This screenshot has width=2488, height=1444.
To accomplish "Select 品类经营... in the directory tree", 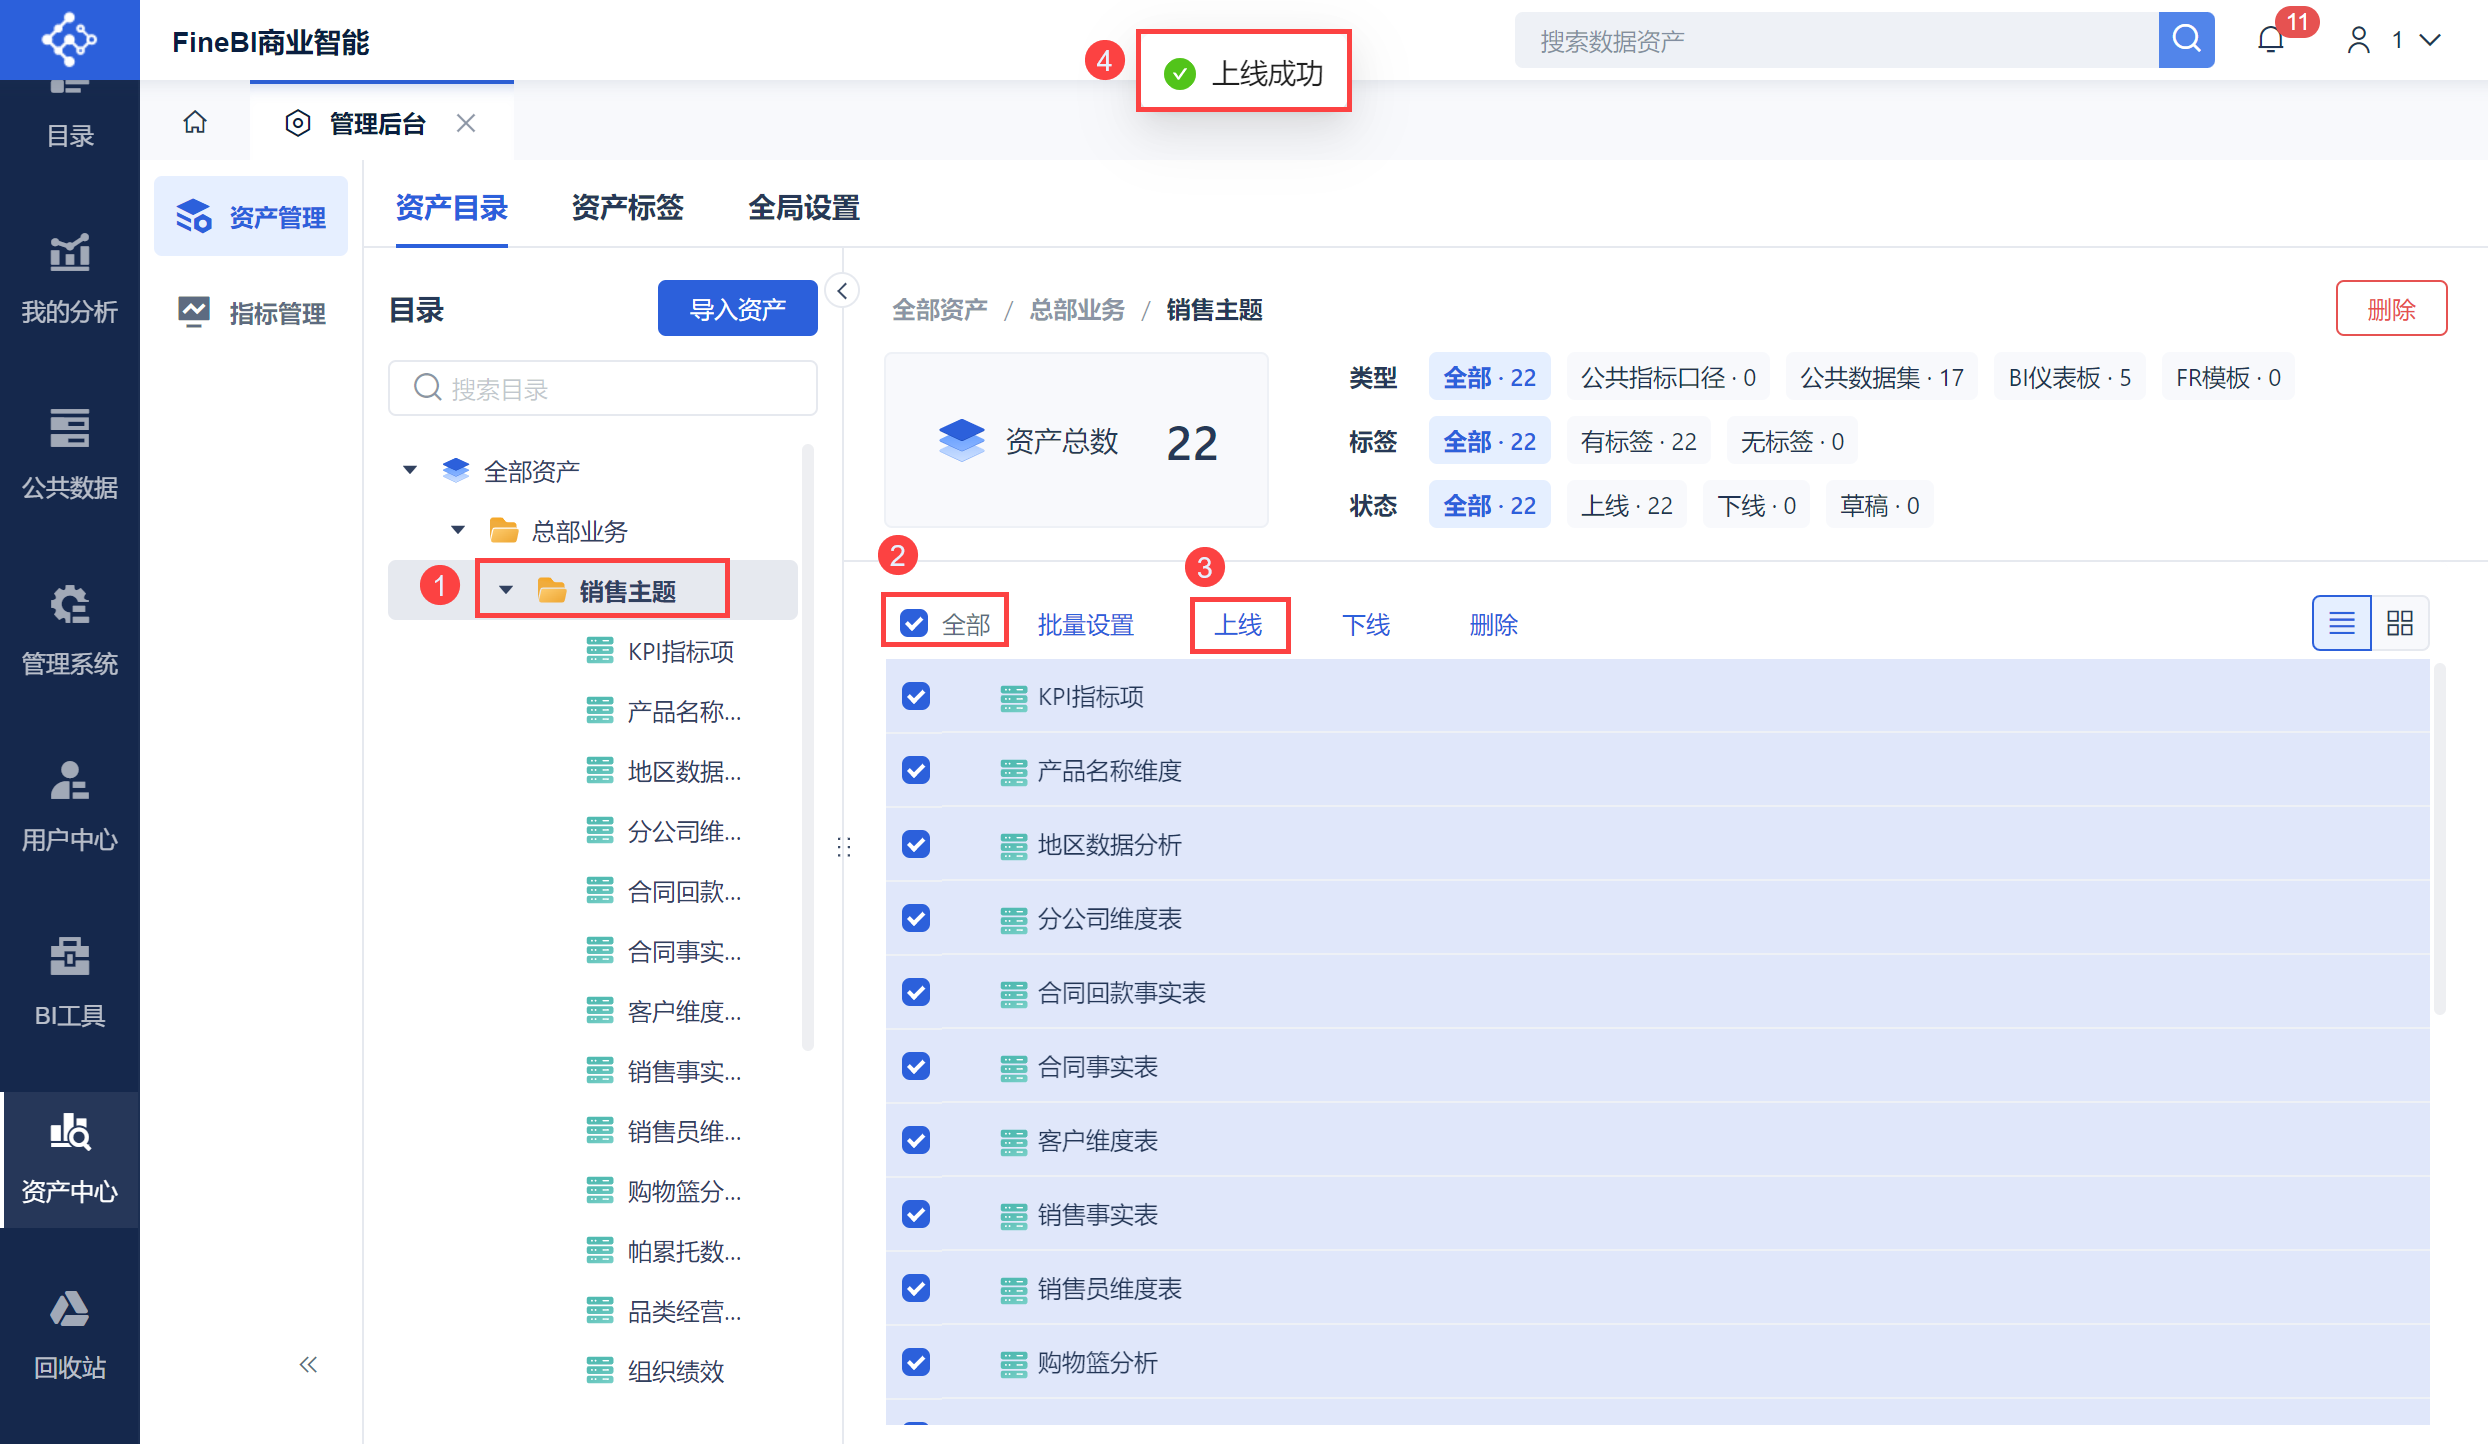I will [x=684, y=1311].
